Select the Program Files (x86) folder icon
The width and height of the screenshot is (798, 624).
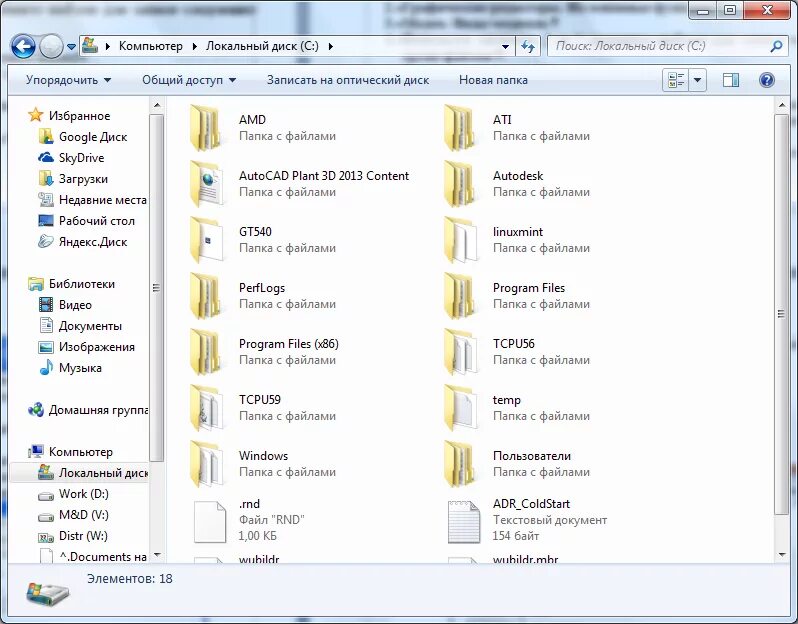[x=207, y=352]
